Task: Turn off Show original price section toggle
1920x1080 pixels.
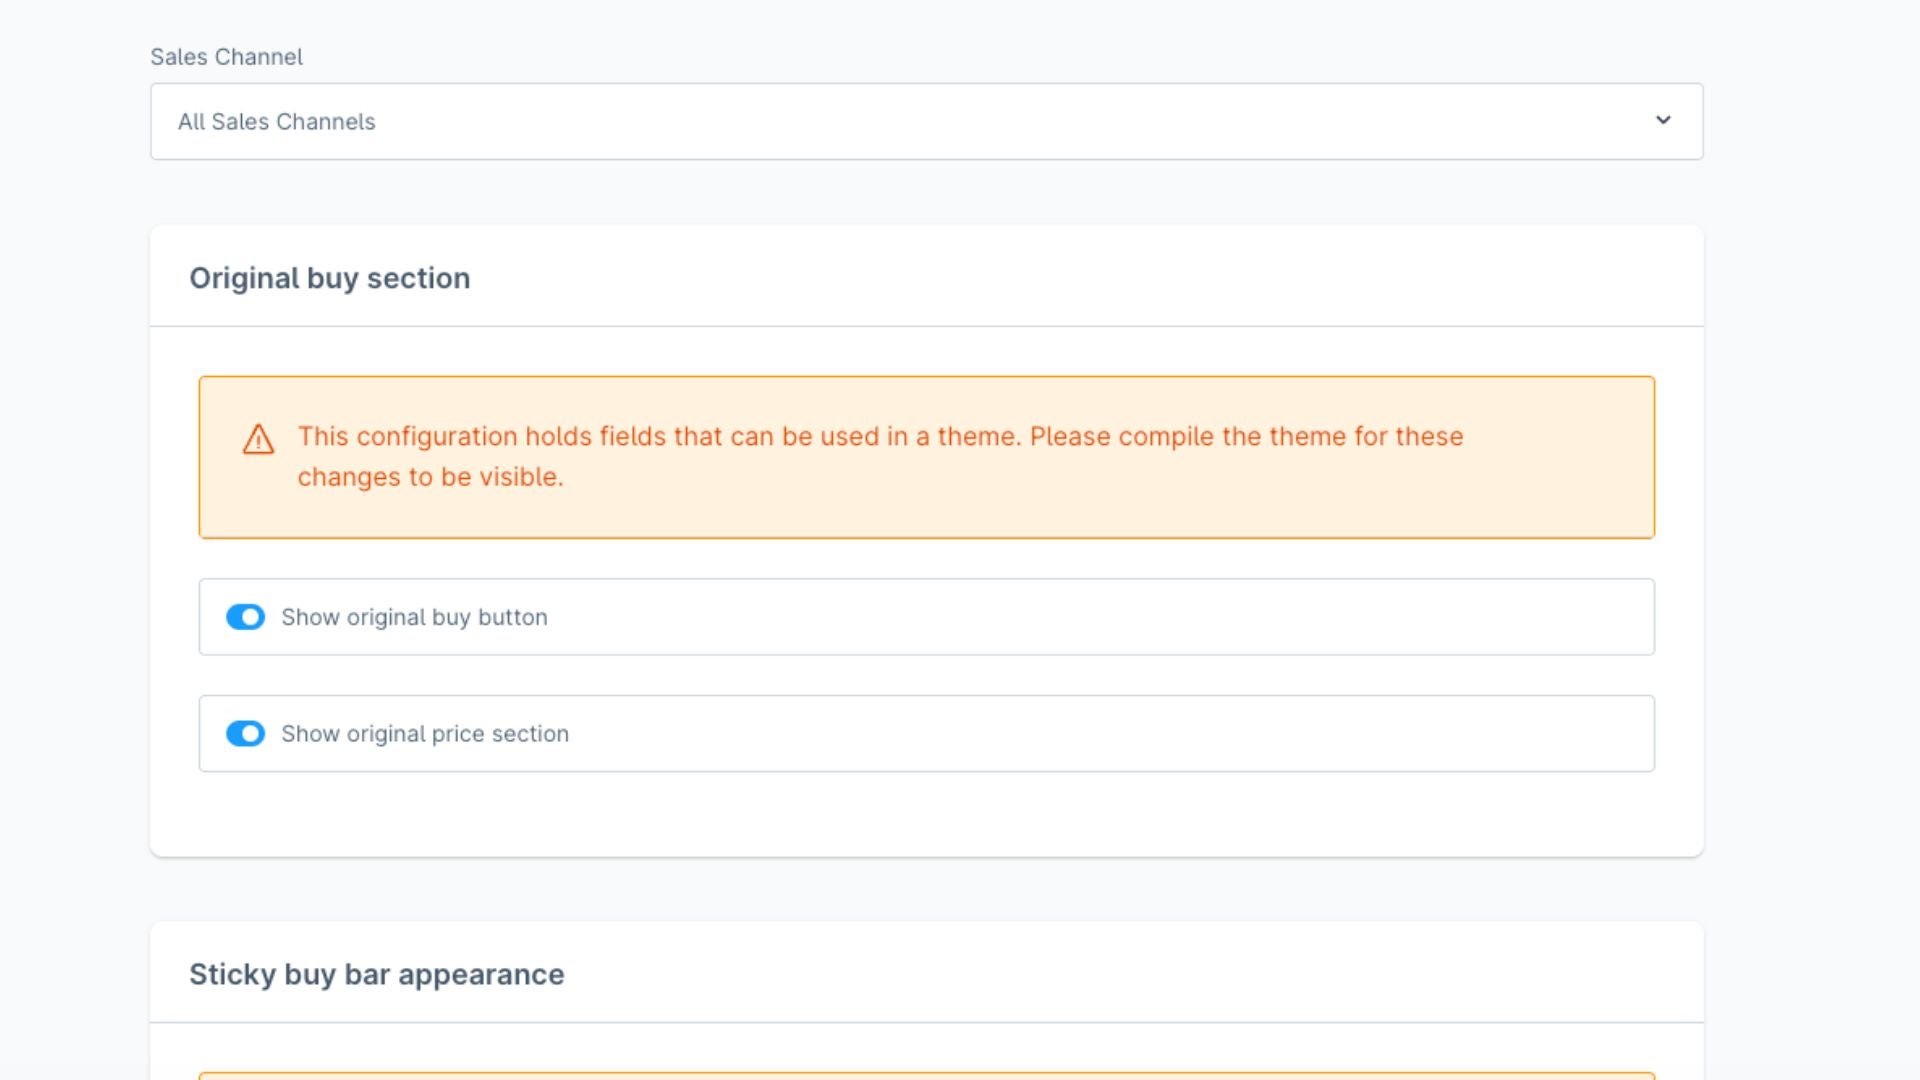Action: pos(245,734)
